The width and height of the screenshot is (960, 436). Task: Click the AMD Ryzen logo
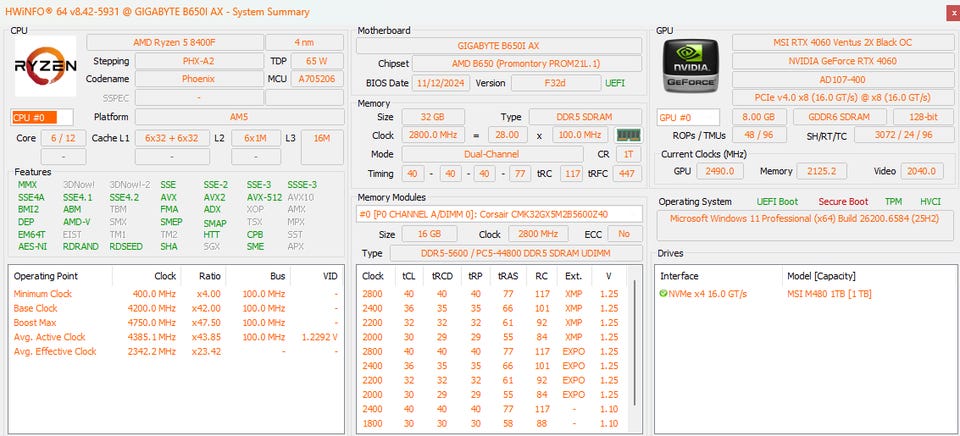point(44,66)
